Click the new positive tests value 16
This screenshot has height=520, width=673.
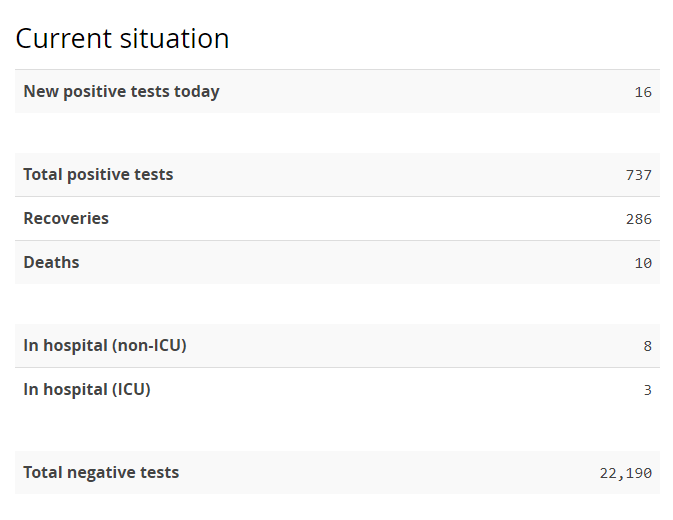(643, 92)
